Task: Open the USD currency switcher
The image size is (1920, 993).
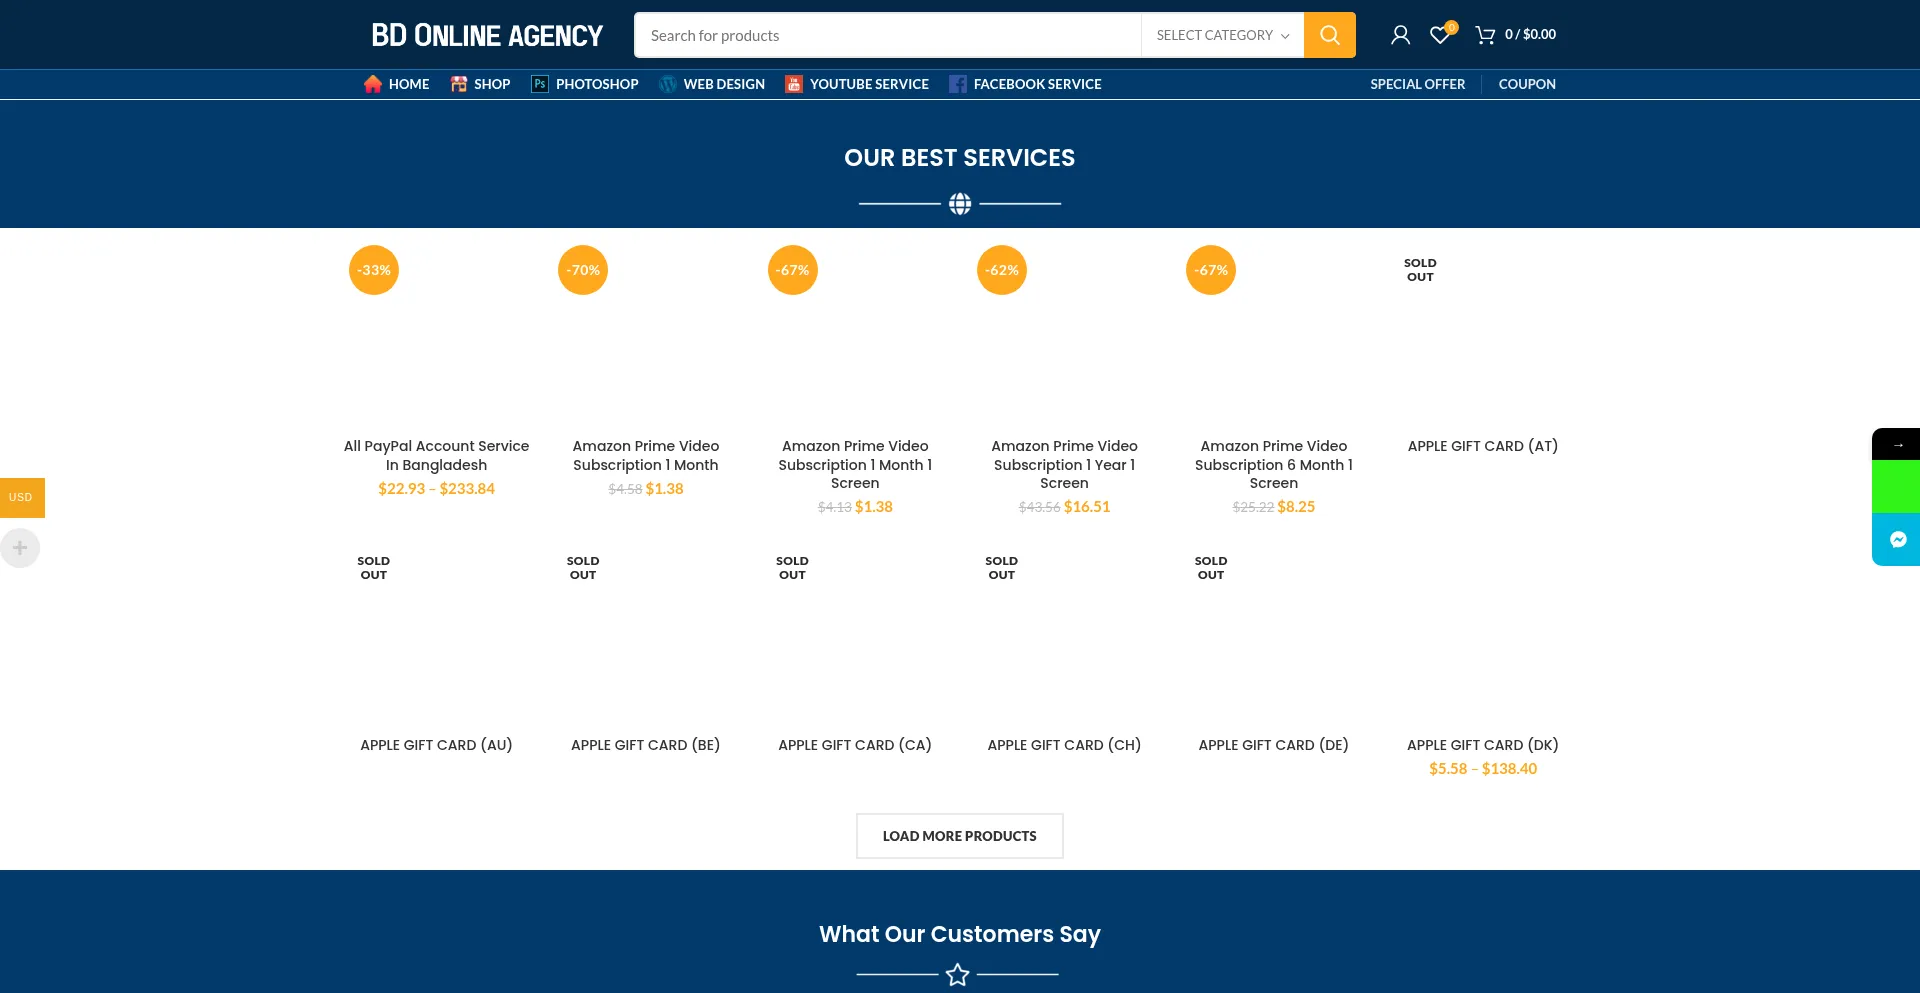Action: [21, 497]
